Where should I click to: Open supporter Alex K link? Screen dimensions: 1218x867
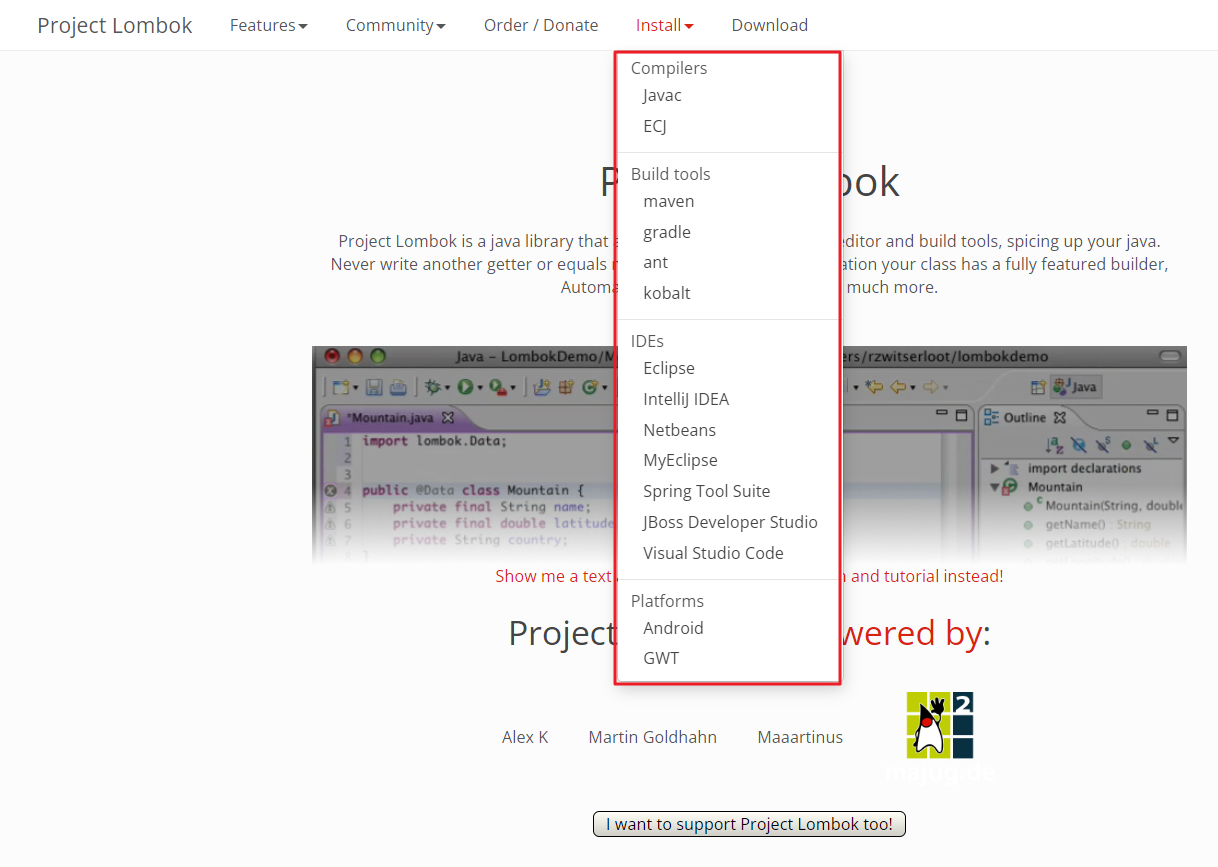pos(525,737)
